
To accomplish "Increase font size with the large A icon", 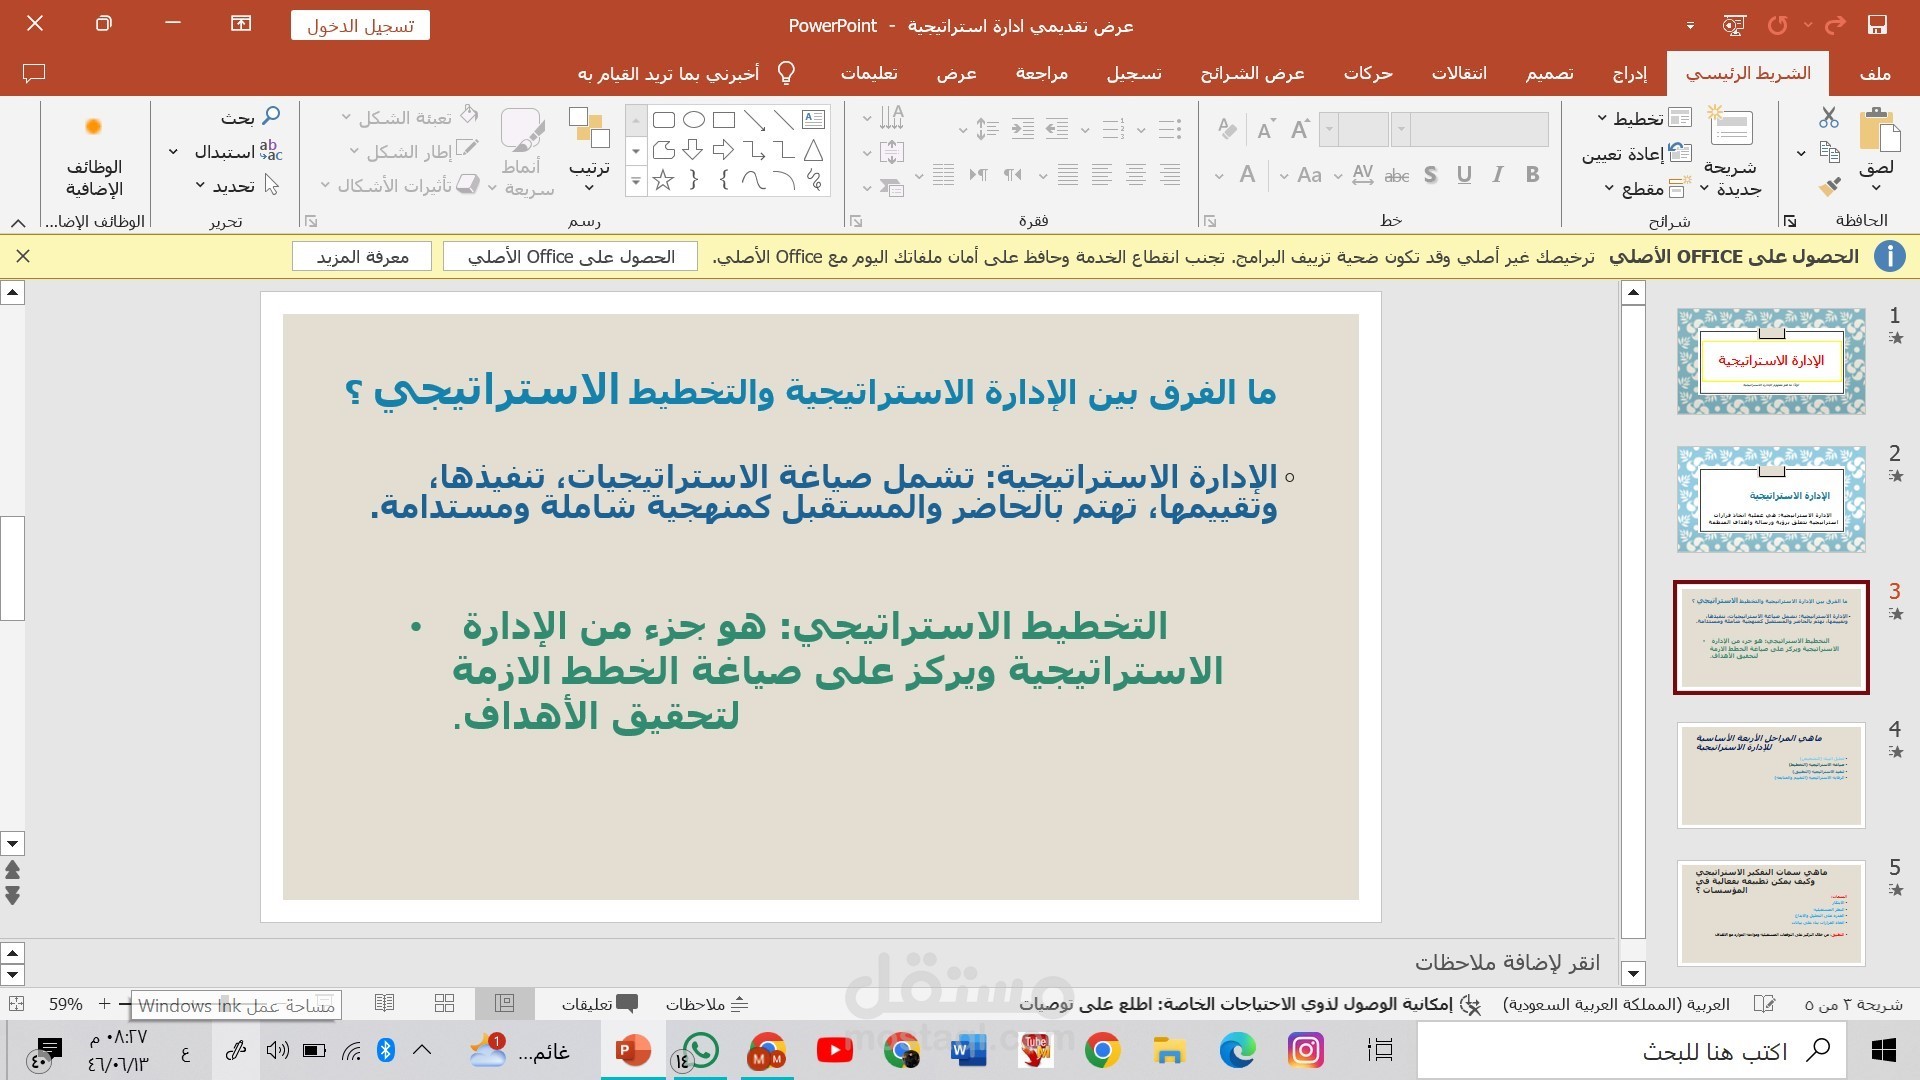I will pyautogui.click(x=1300, y=129).
